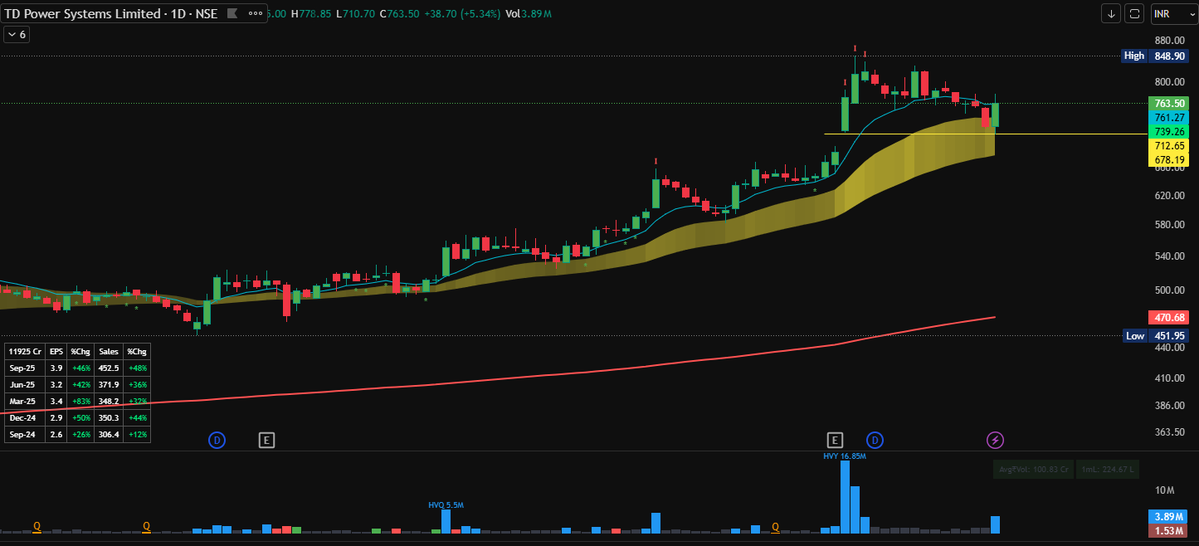This screenshot has height=546, width=1199.
Task: Click the Sep-24 row label in earnings table
Action: (24, 434)
